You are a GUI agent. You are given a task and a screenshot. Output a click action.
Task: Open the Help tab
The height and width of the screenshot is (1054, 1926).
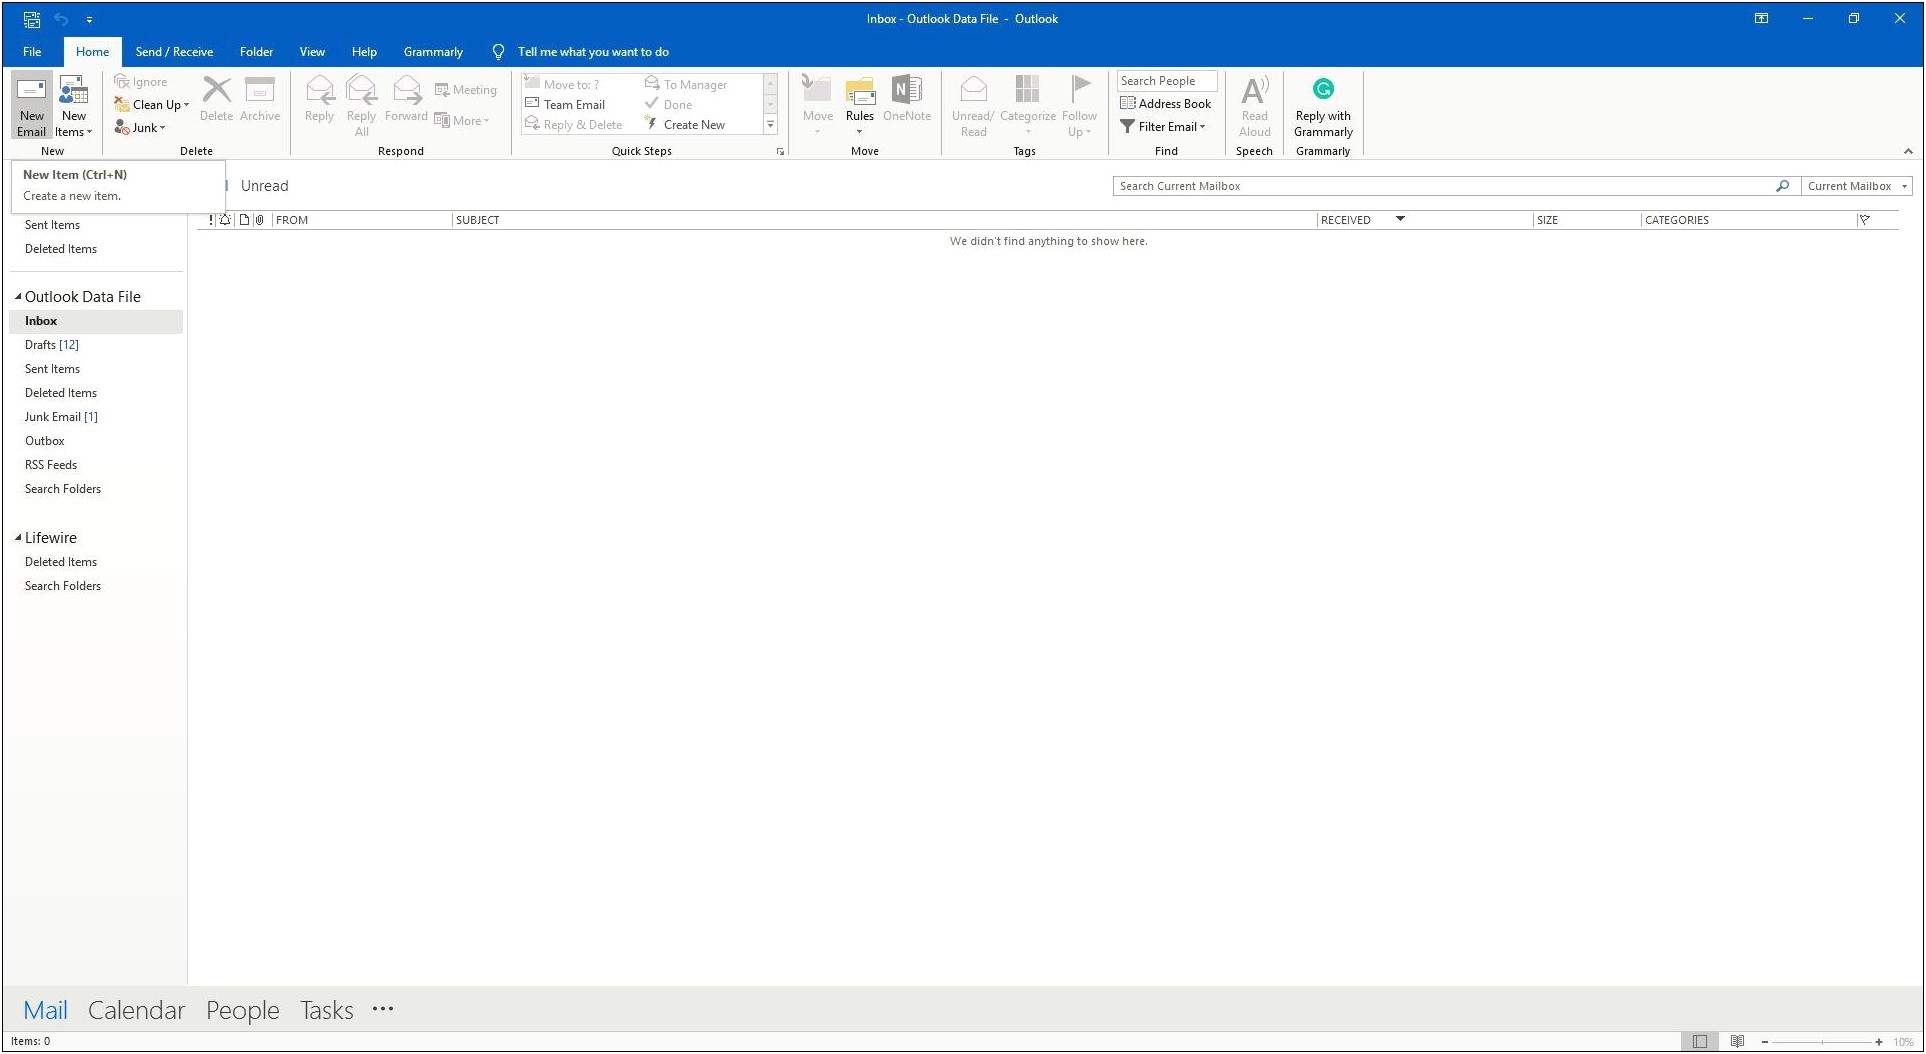(x=364, y=52)
